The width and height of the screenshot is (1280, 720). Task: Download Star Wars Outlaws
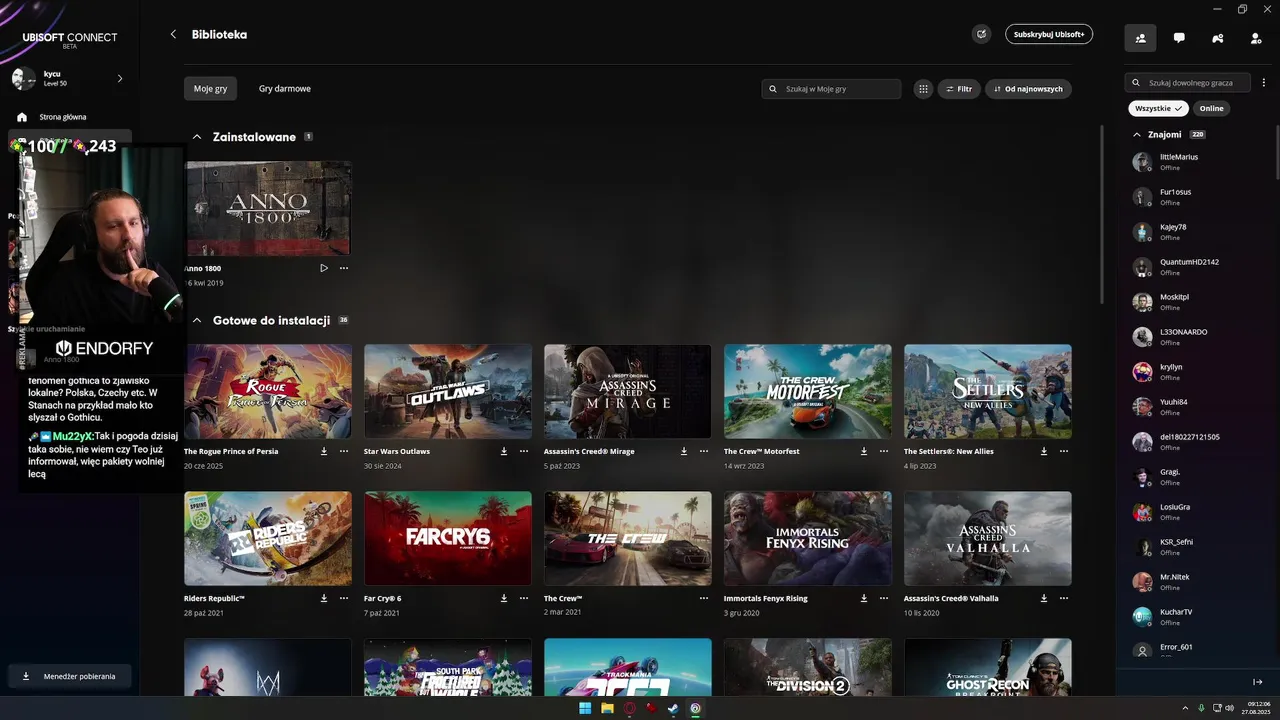[504, 451]
